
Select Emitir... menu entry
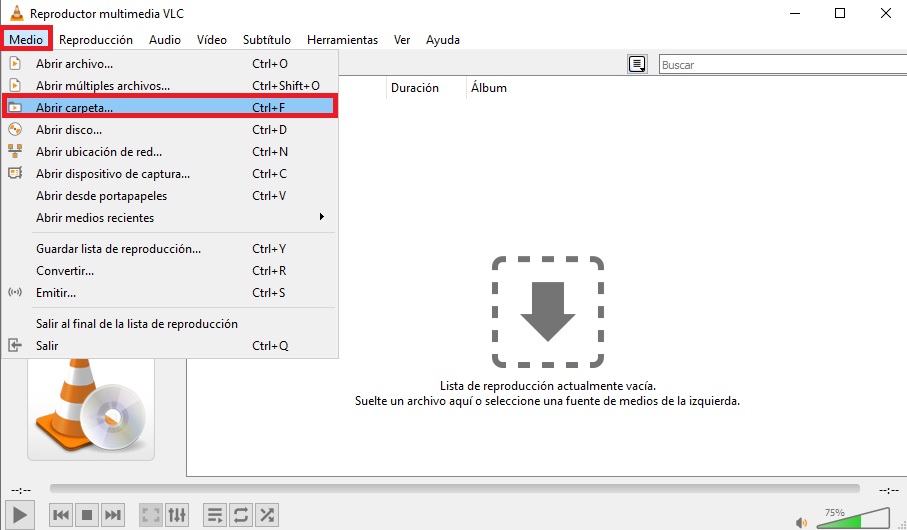(169, 293)
